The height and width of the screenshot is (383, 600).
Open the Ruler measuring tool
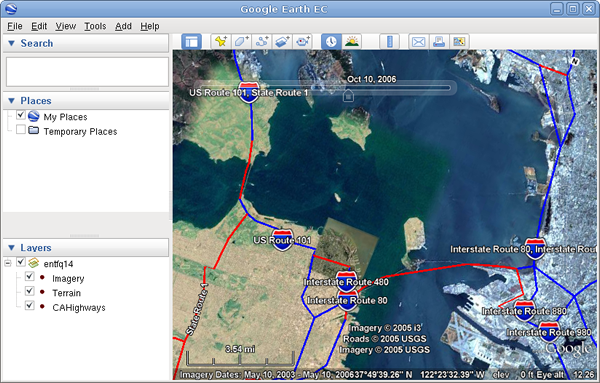pos(390,41)
